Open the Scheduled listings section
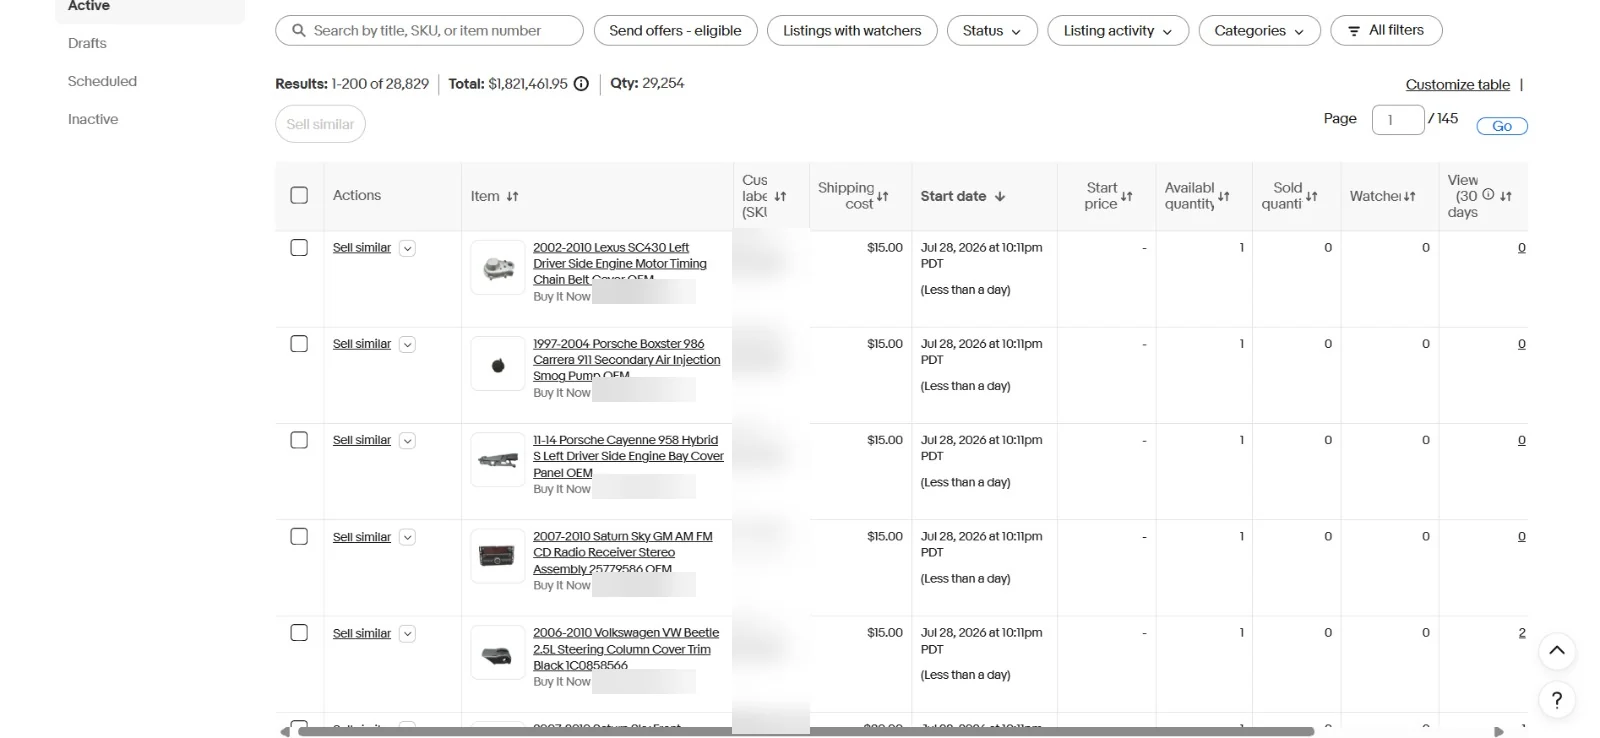 102,82
